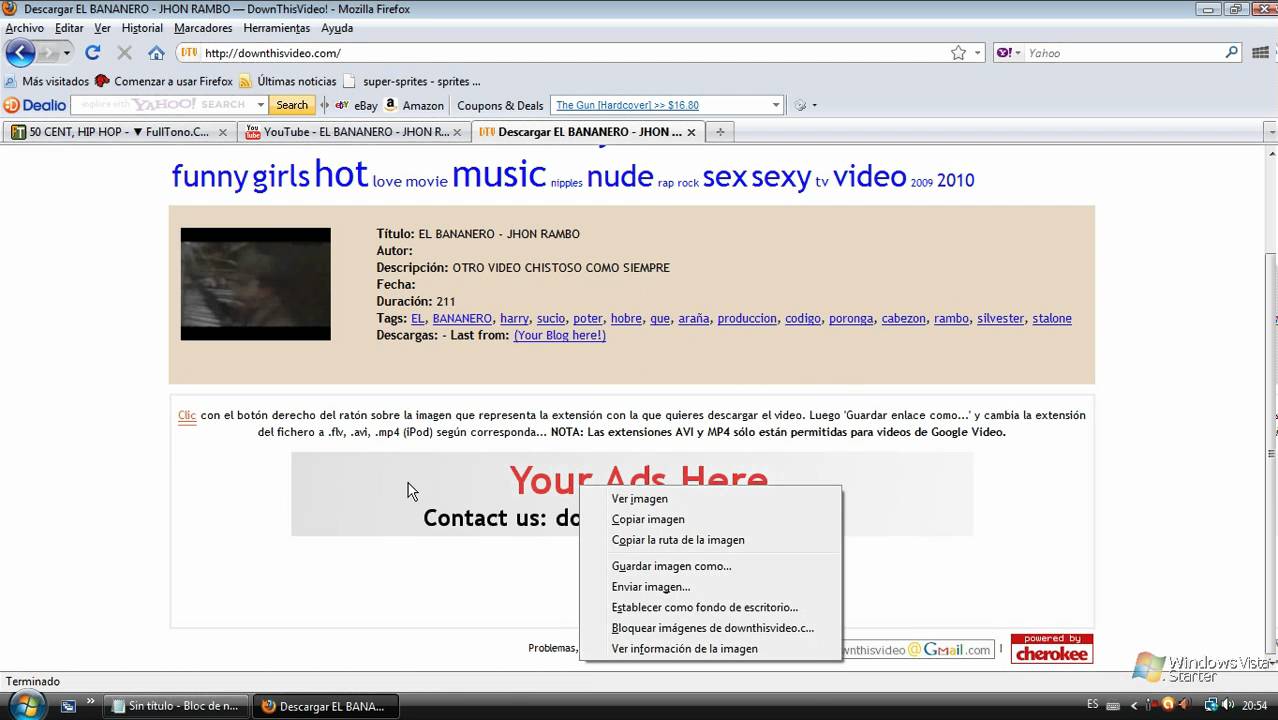
Task: Click the Yahoo search magnifier icon
Action: tap(1231, 53)
